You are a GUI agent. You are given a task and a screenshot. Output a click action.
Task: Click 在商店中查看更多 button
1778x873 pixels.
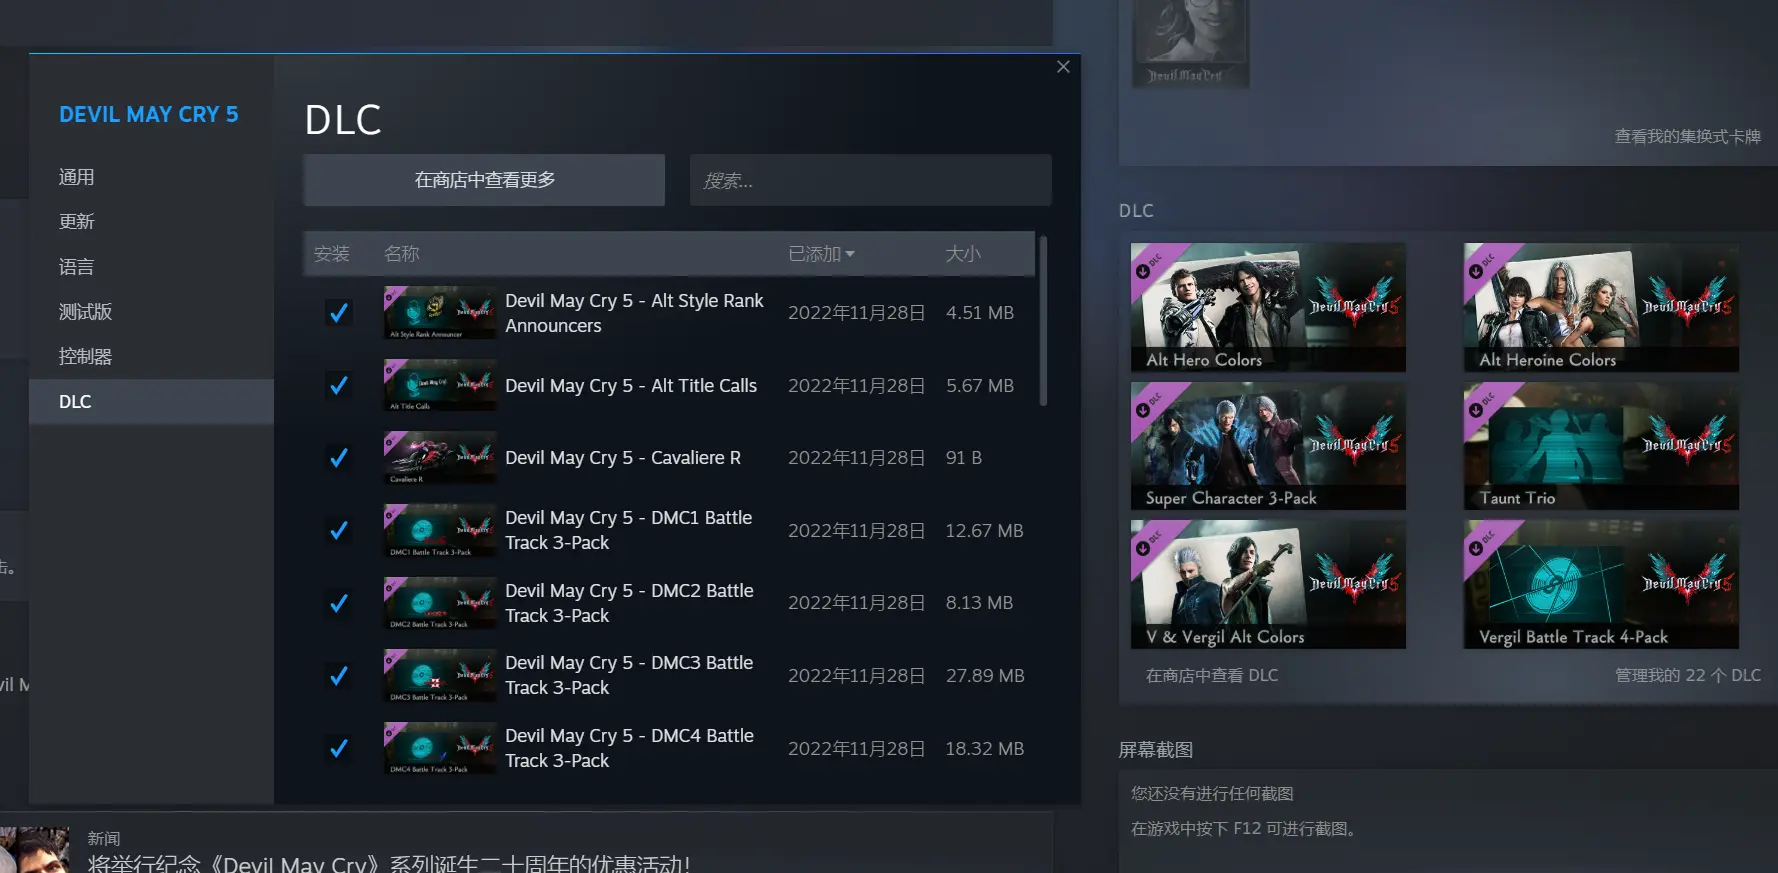(484, 180)
